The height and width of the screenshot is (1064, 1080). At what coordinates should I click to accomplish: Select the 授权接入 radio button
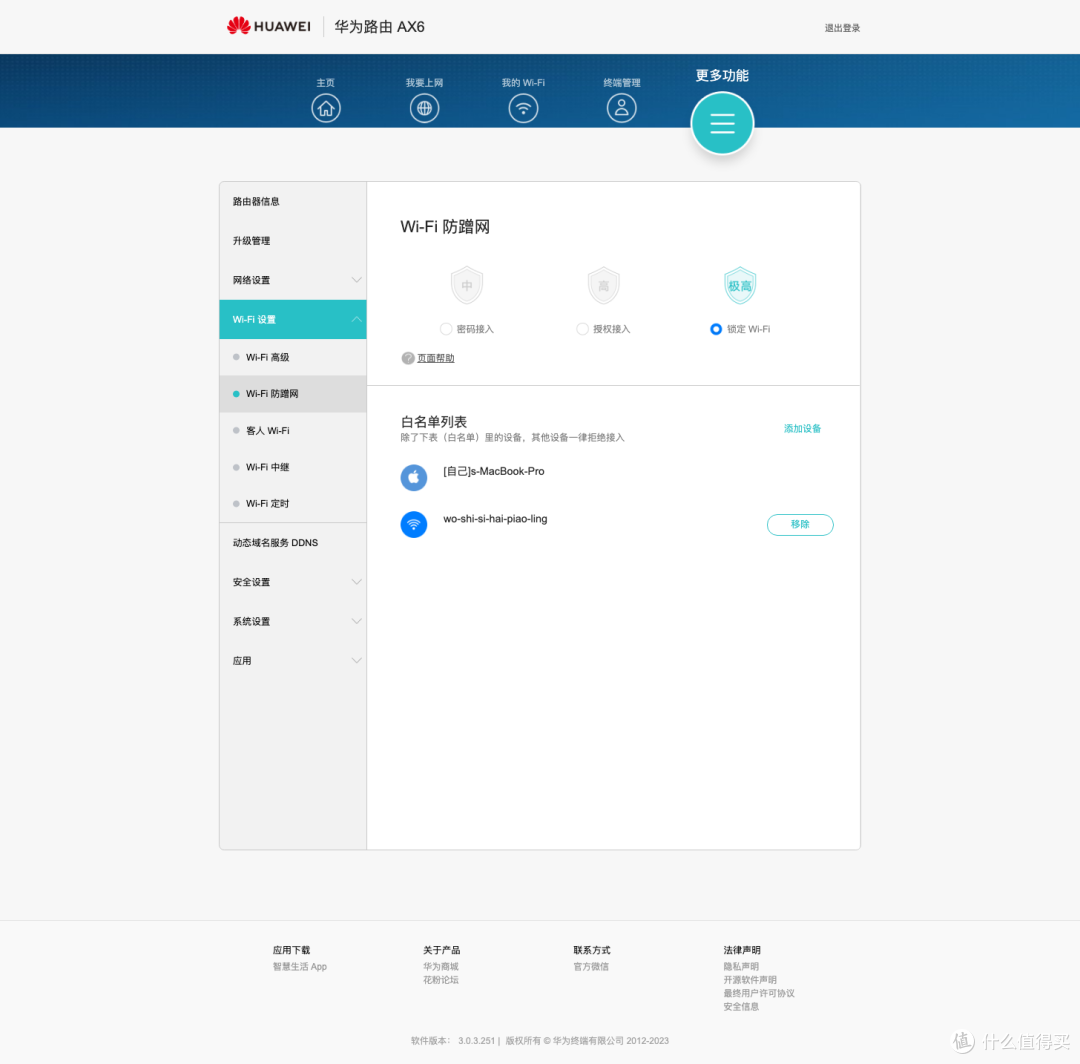582,329
